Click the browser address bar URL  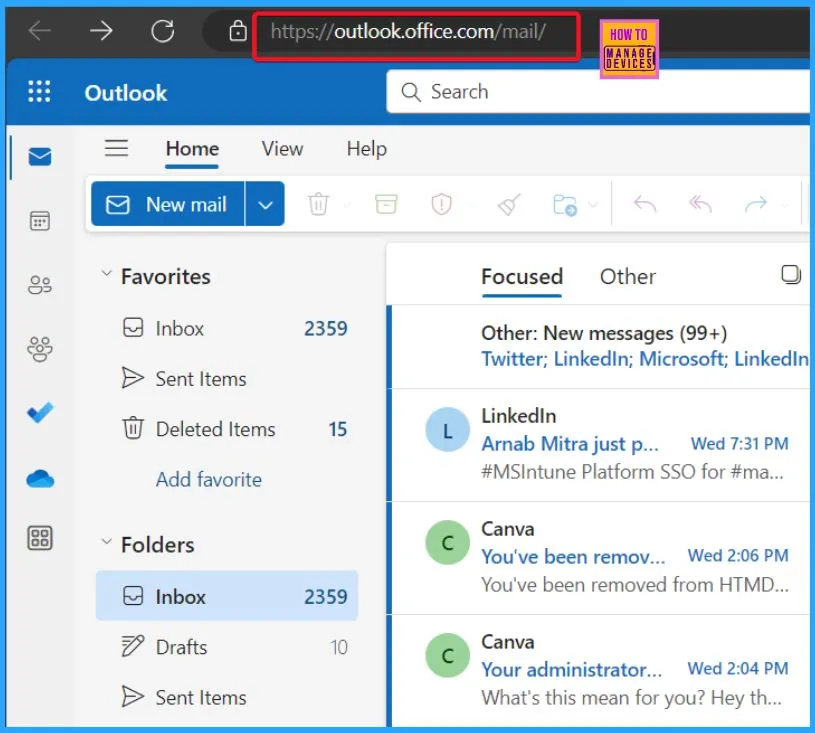pos(408,32)
